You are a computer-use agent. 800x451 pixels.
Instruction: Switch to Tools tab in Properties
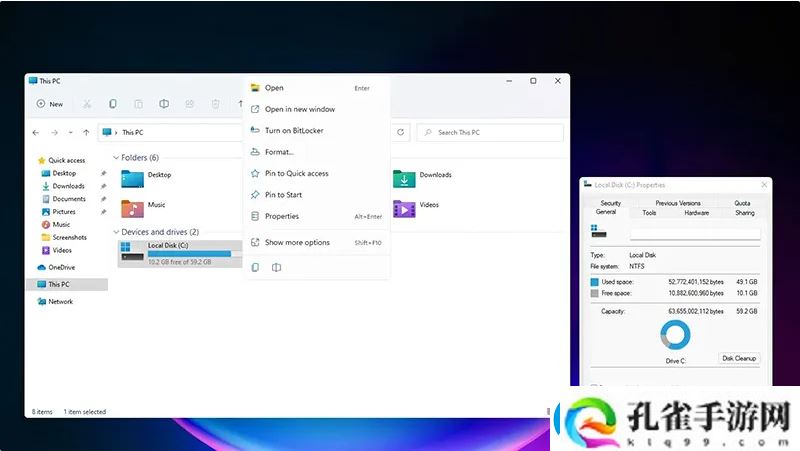(x=649, y=213)
